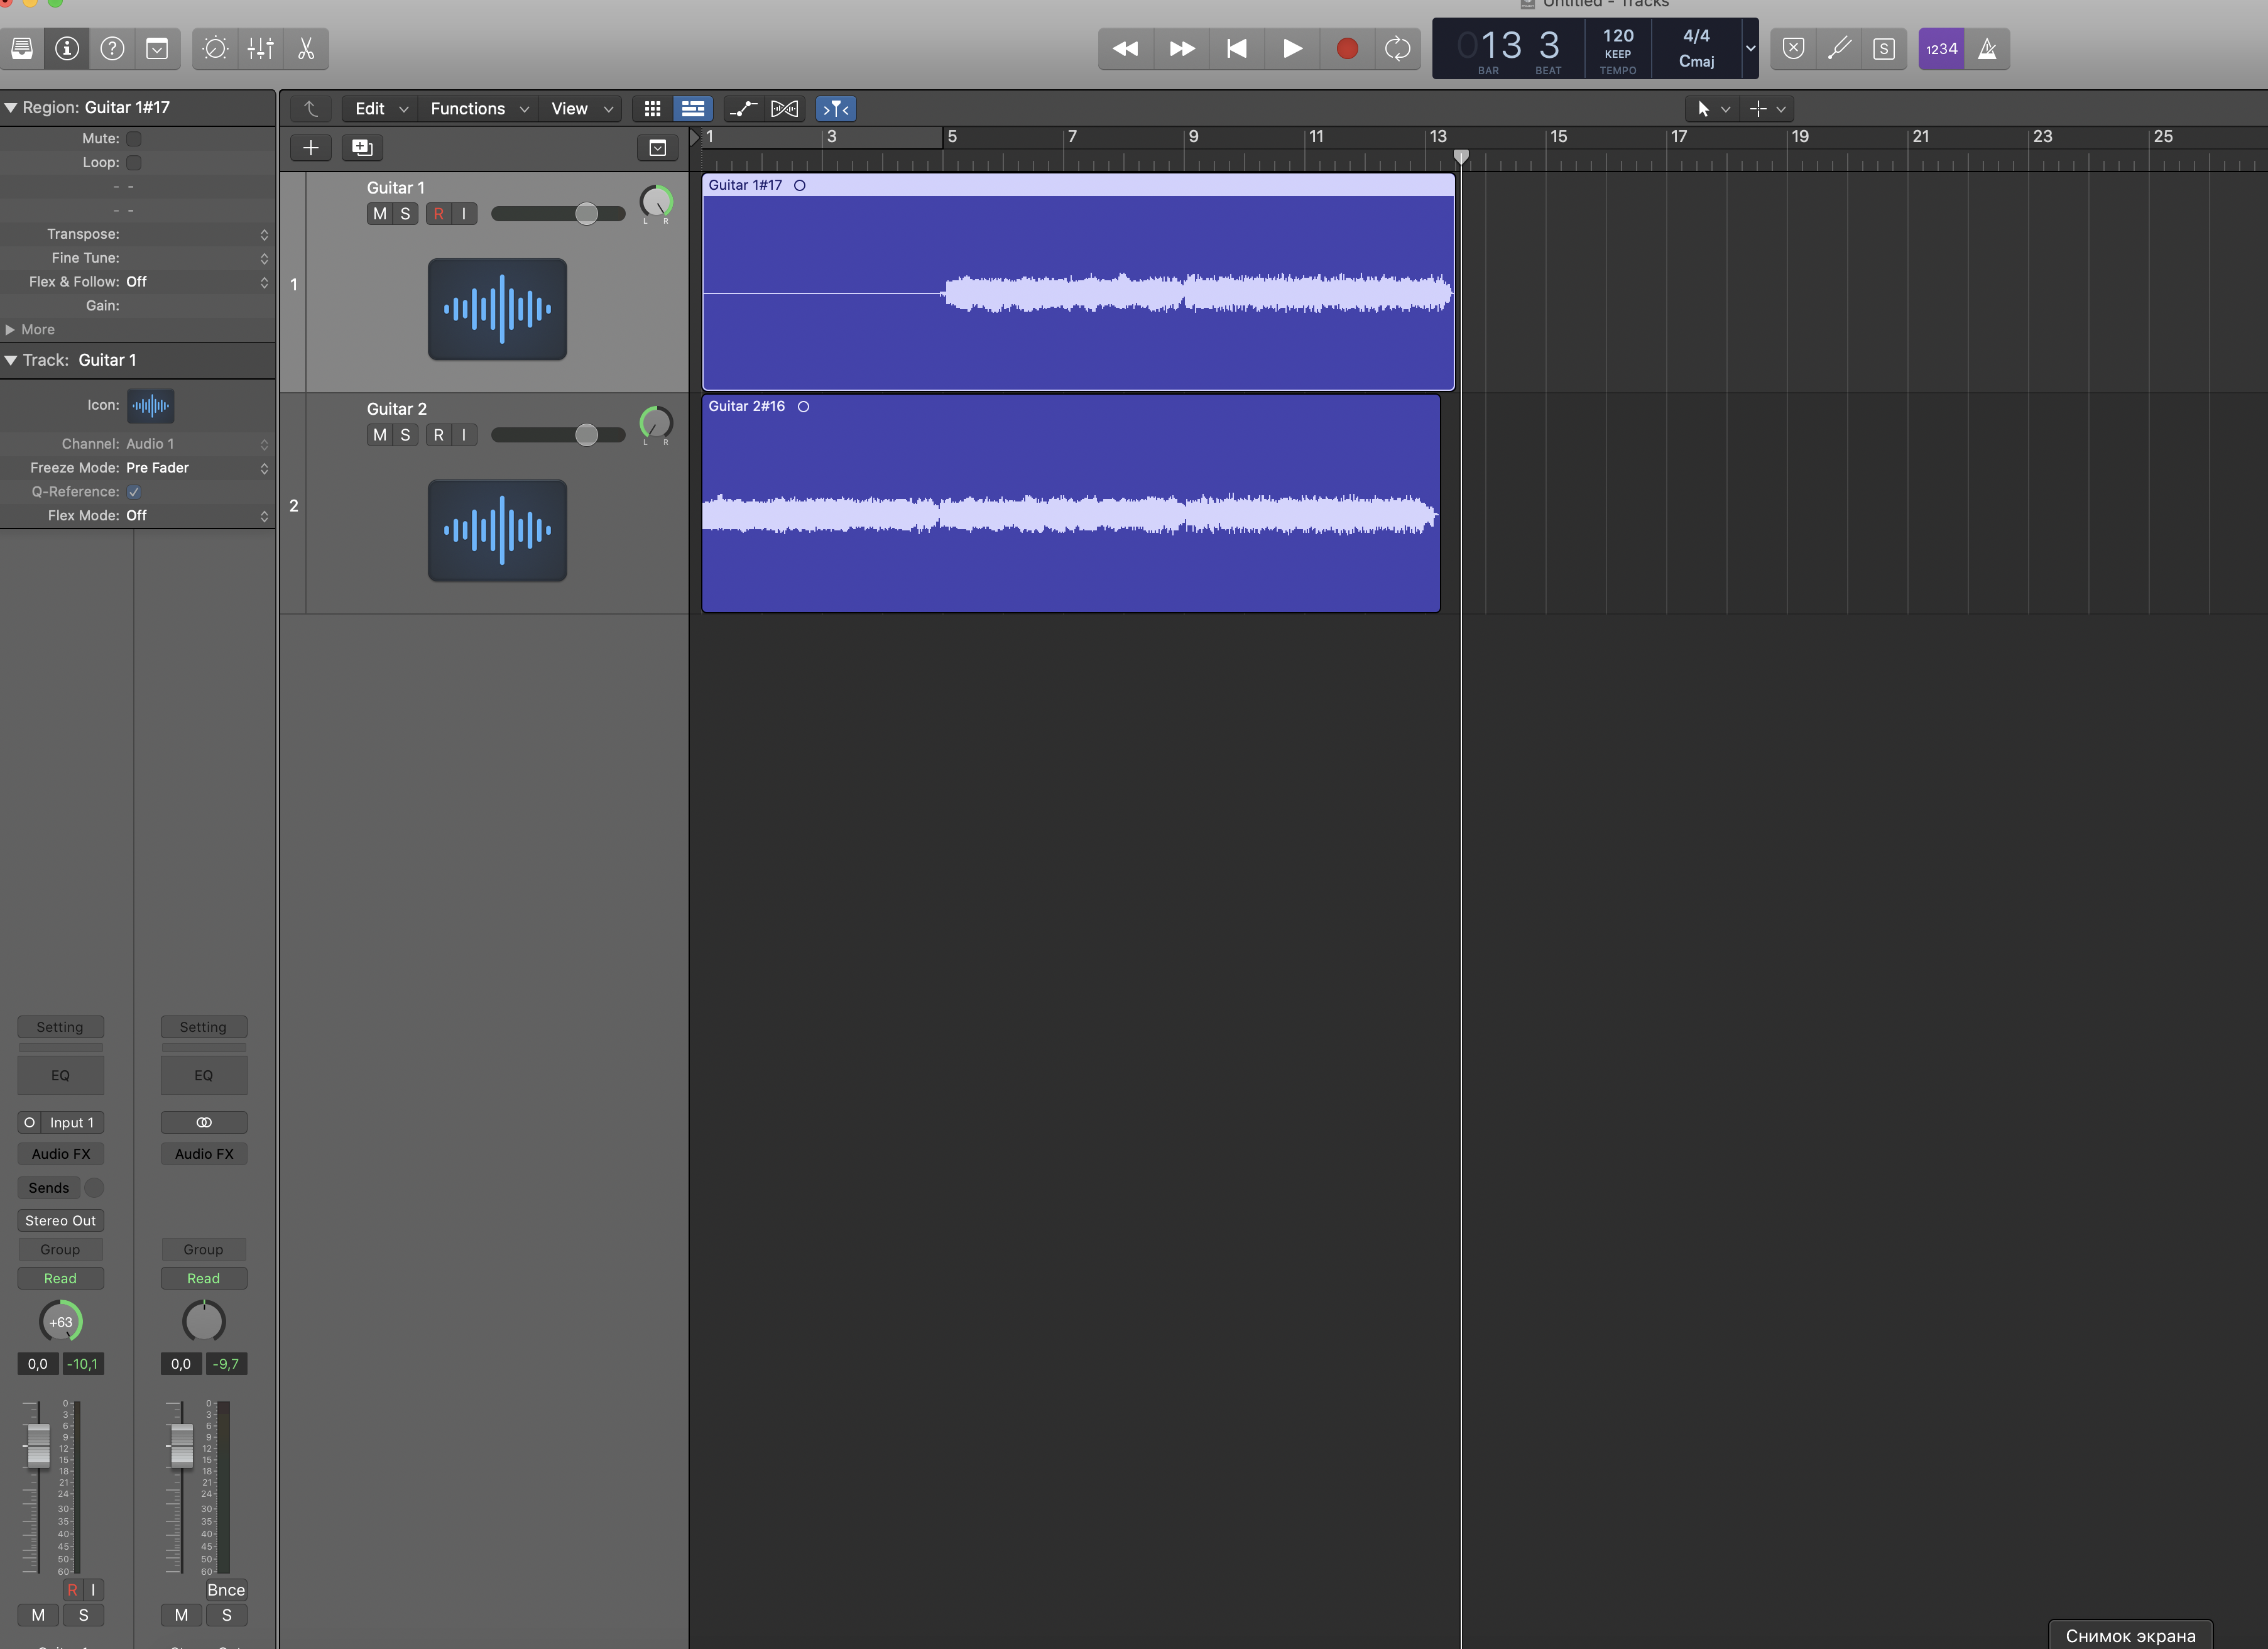Toggle the metronome click icon

pyautogui.click(x=1987, y=48)
